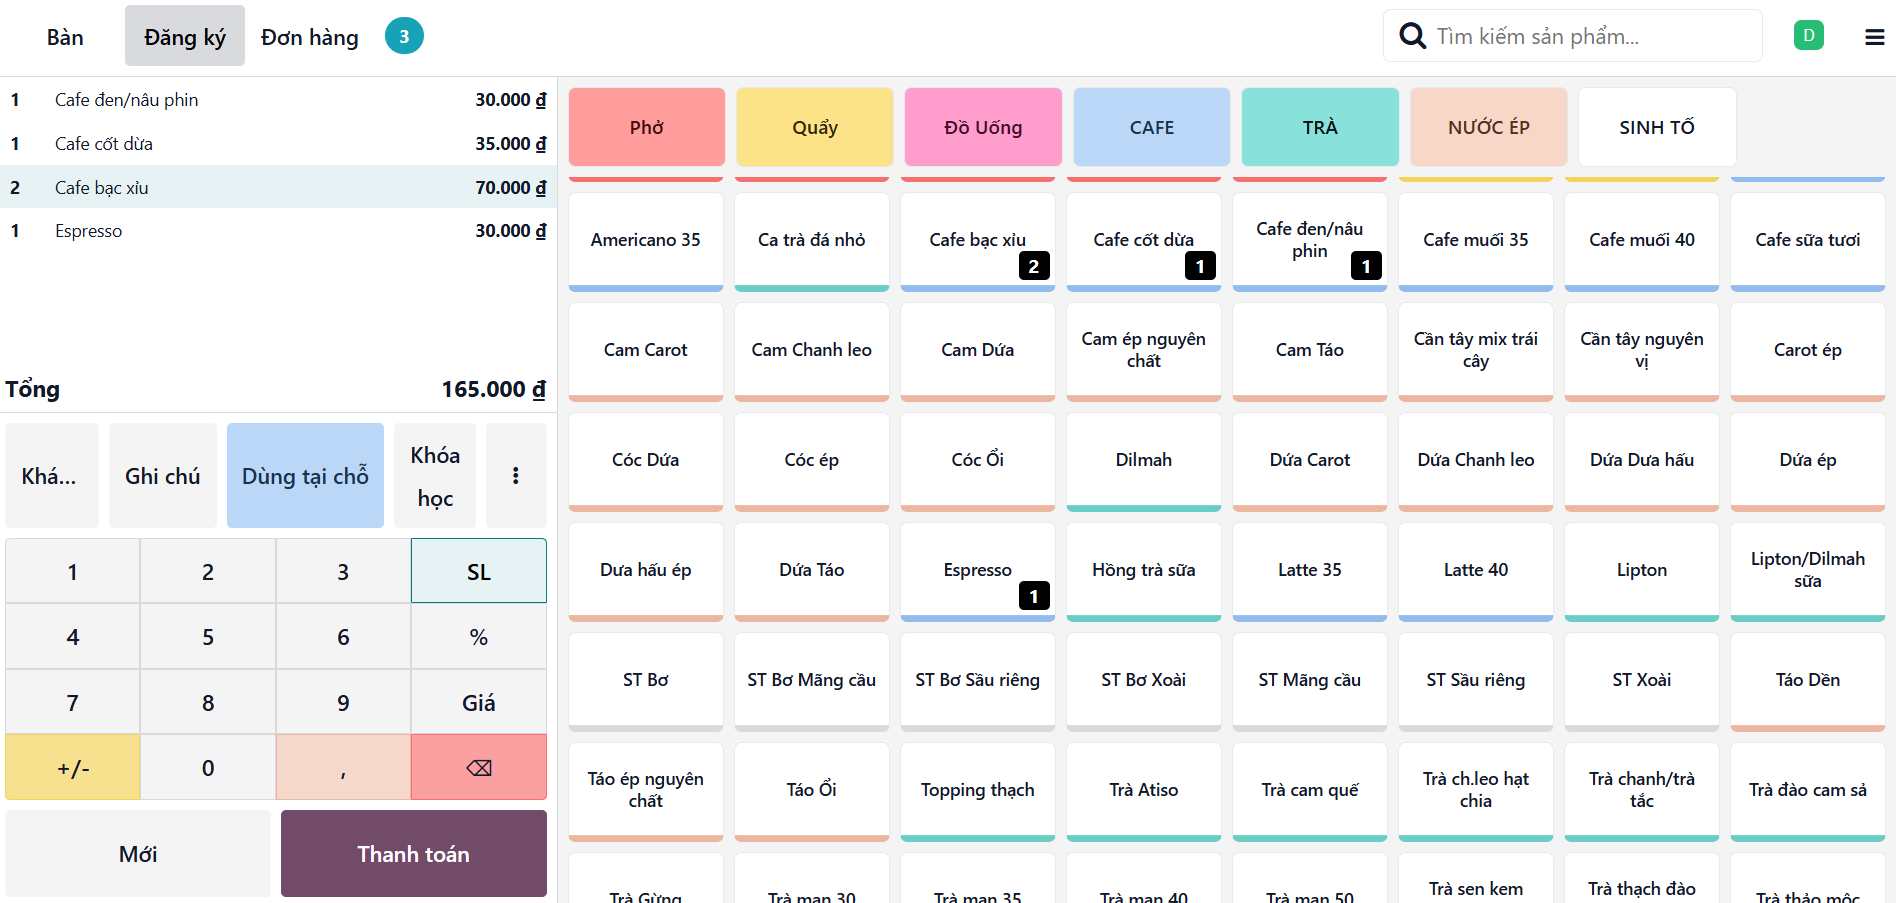Select the SL quantity mode

click(478, 572)
